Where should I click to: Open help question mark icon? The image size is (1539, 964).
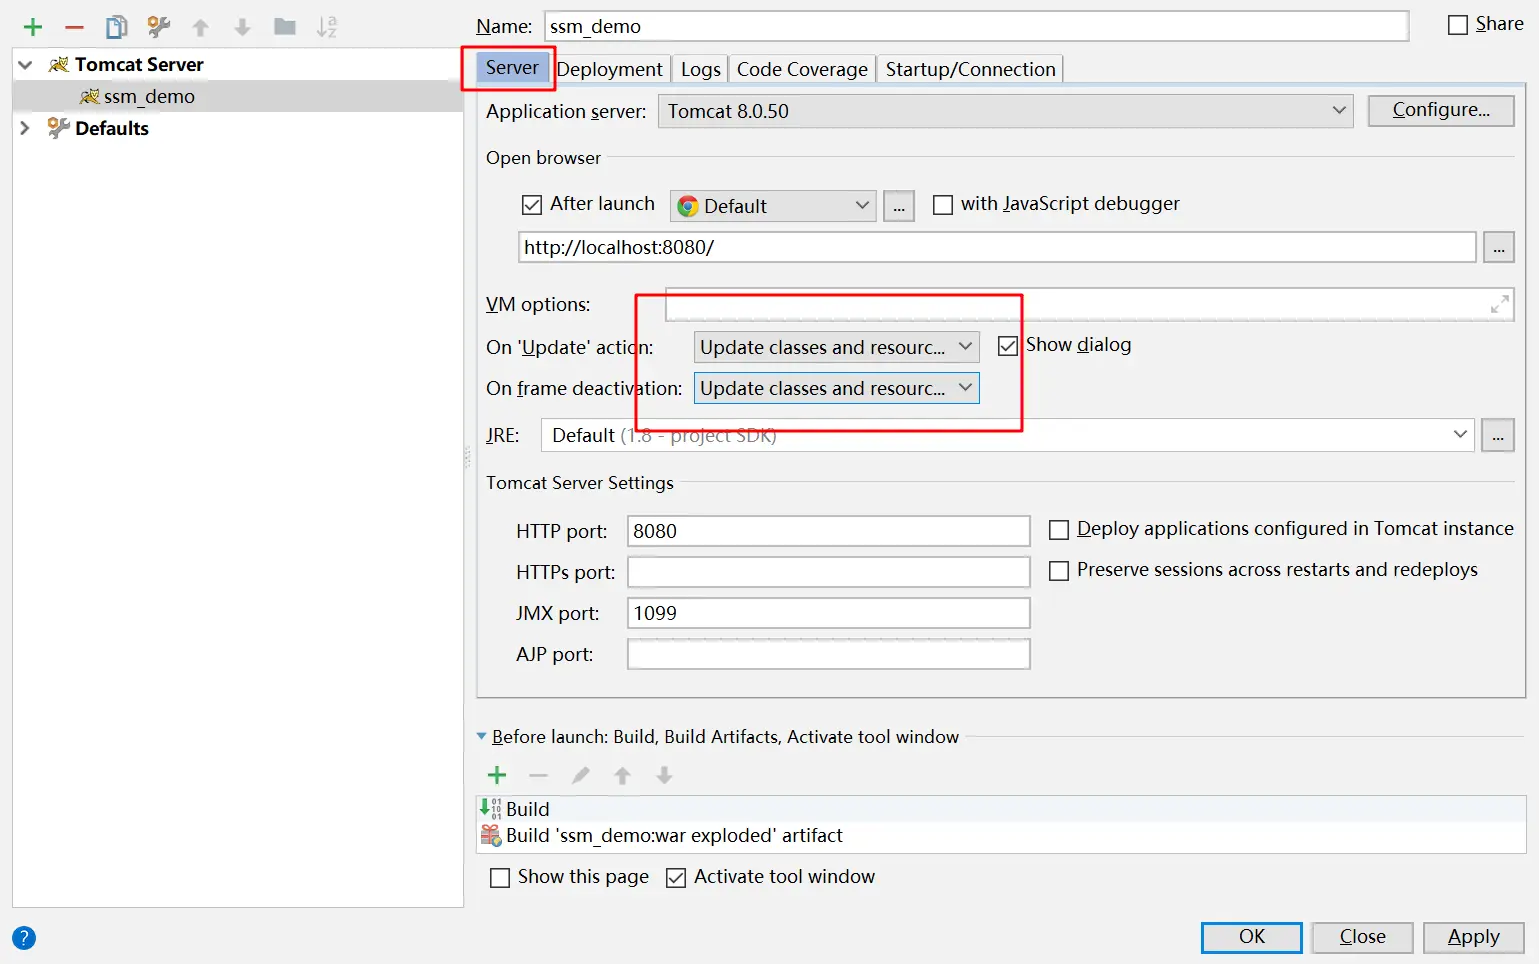[x=24, y=938]
